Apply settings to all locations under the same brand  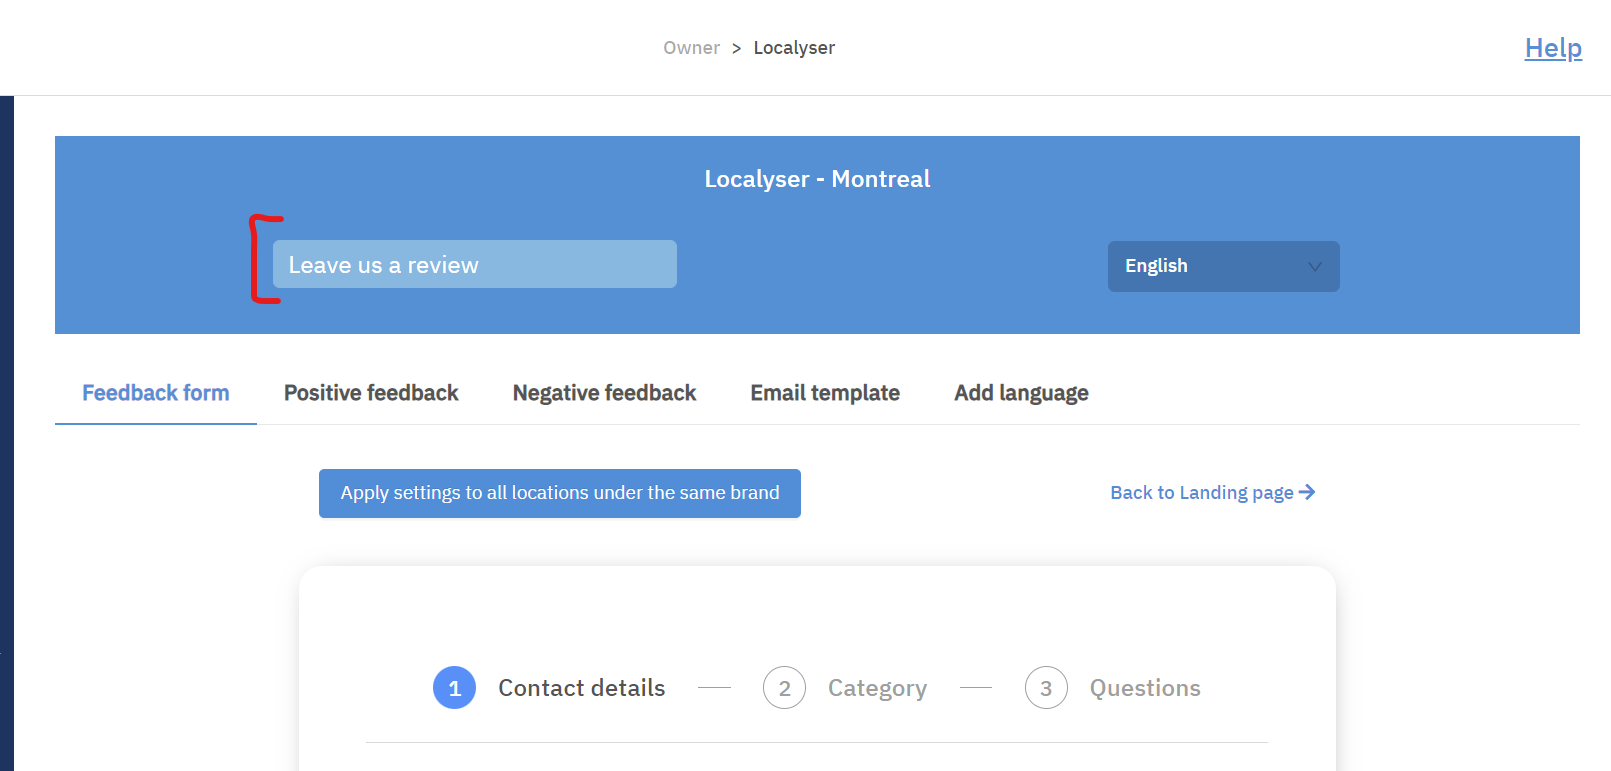[x=559, y=493]
